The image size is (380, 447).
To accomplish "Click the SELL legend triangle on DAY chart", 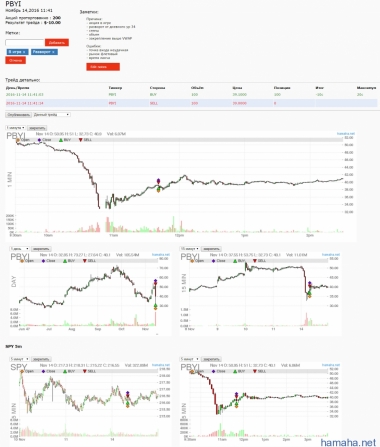I will point(85,261).
